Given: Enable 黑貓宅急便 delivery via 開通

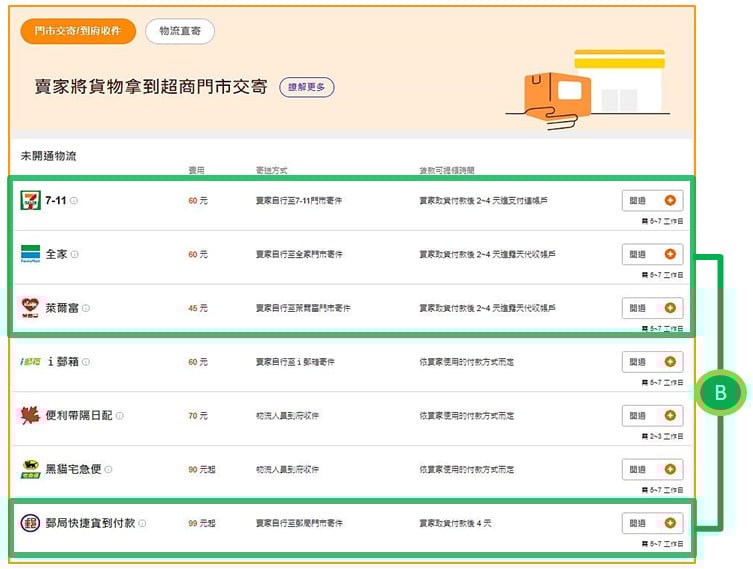Looking at the screenshot, I should (652, 469).
